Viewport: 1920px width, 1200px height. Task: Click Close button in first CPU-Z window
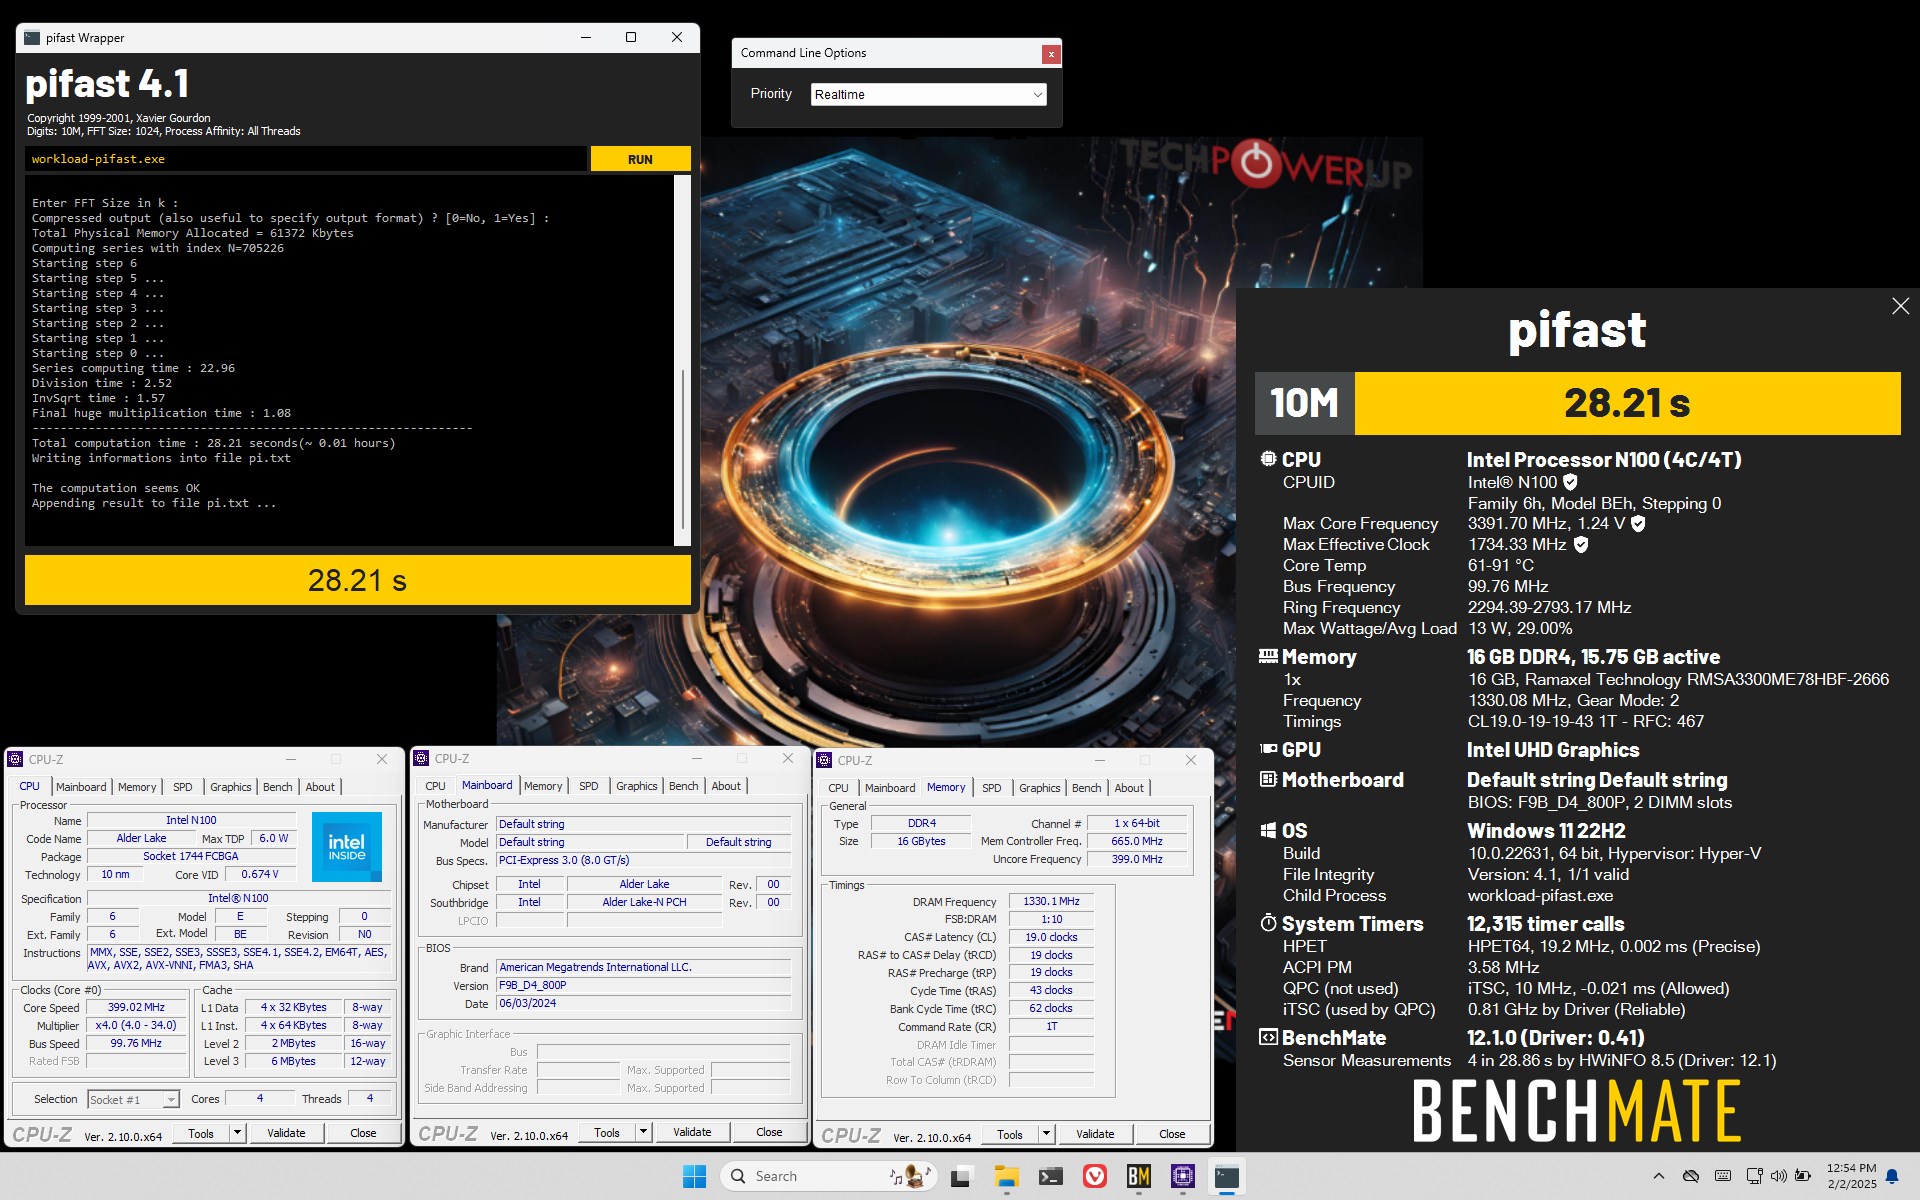(x=363, y=1133)
